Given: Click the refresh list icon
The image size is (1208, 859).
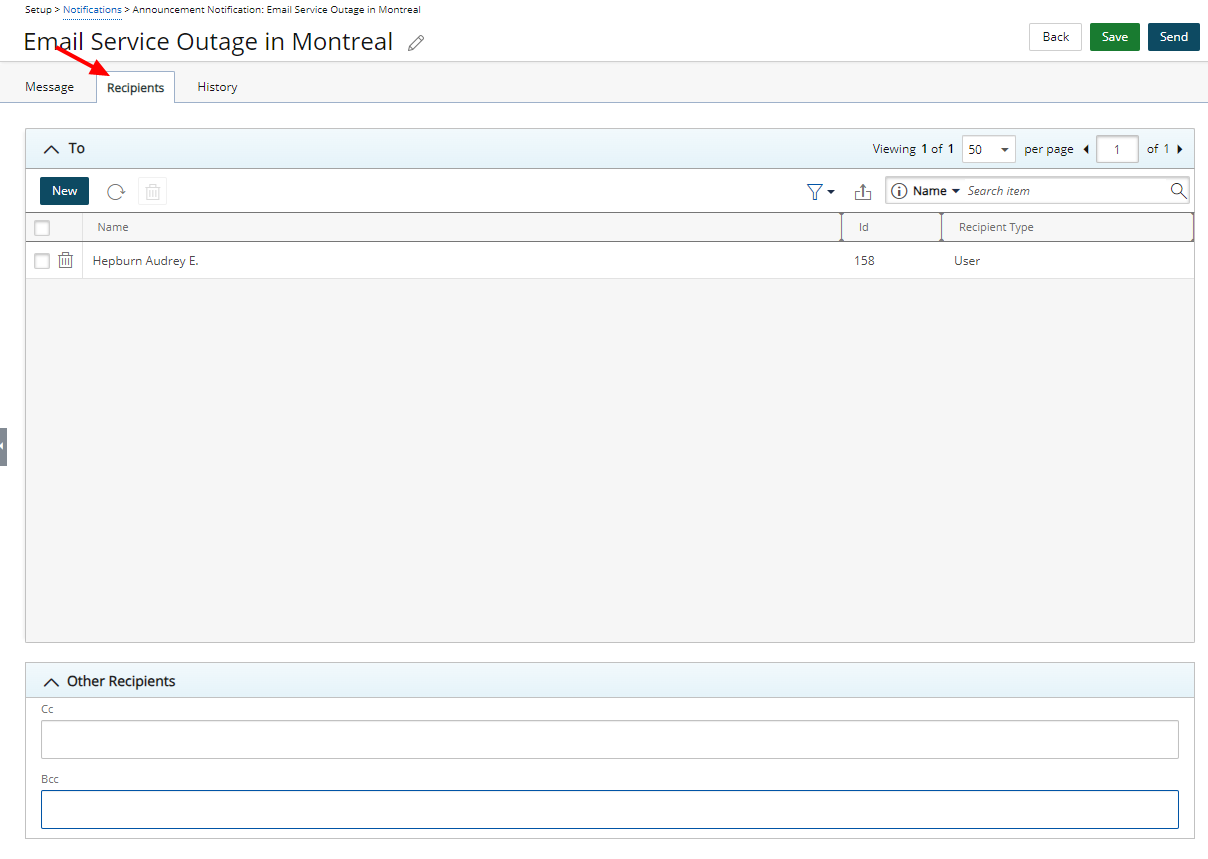Looking at the screenshot, I should point(116,192).
